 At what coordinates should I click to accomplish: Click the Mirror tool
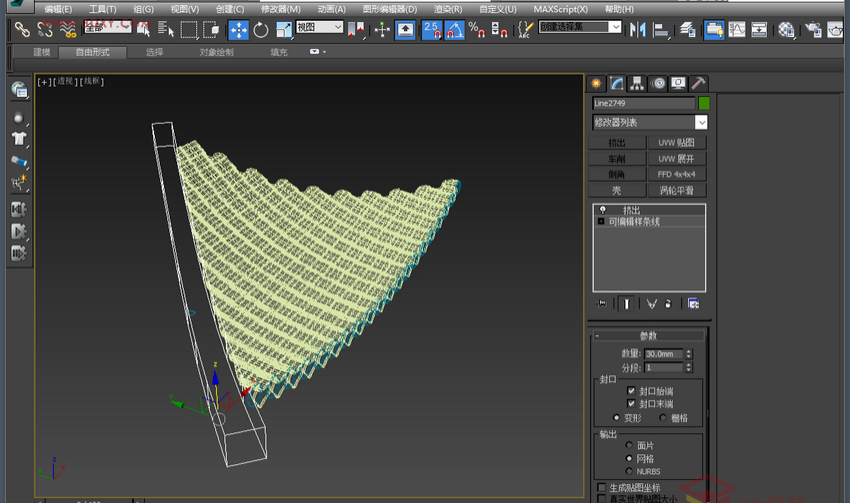pyautogui.click(x=638, y=29)
